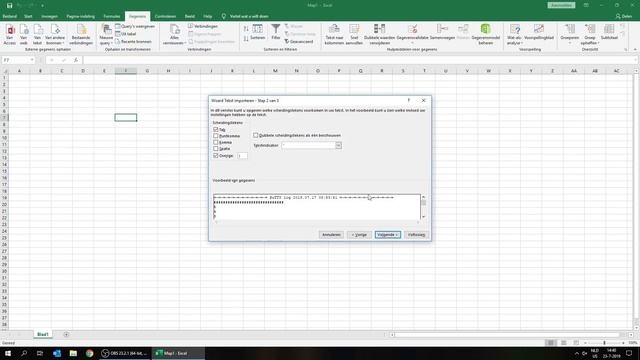Click the Delen share icon

click(618, 16)
